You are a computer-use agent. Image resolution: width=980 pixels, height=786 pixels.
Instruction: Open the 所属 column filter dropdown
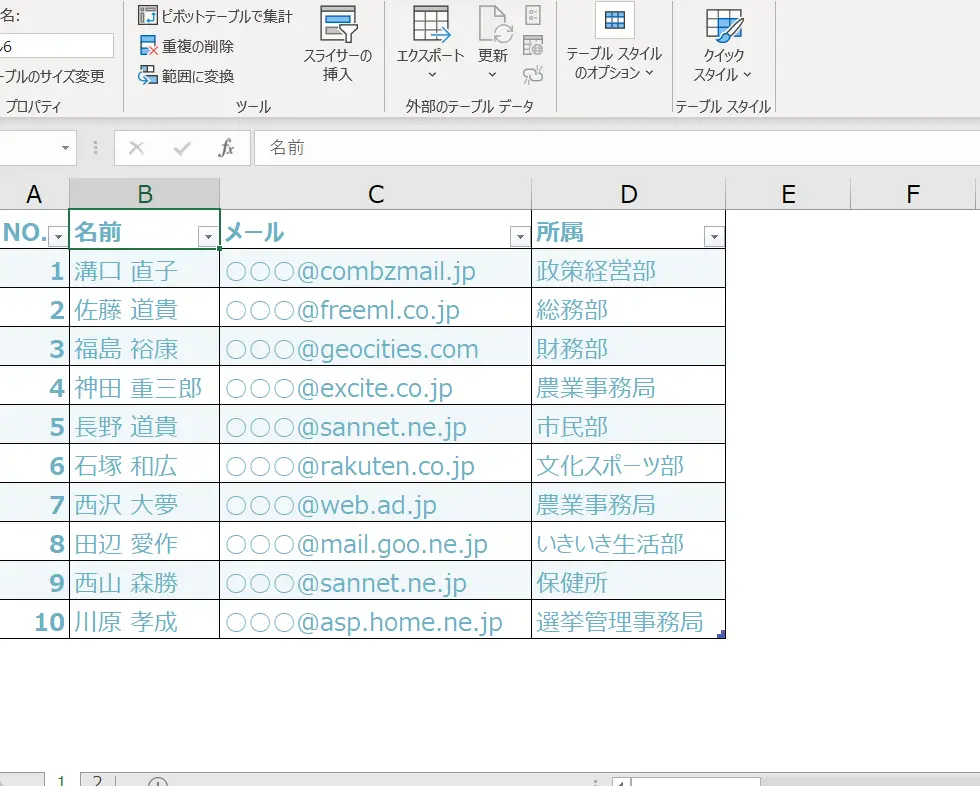[713, 237]
